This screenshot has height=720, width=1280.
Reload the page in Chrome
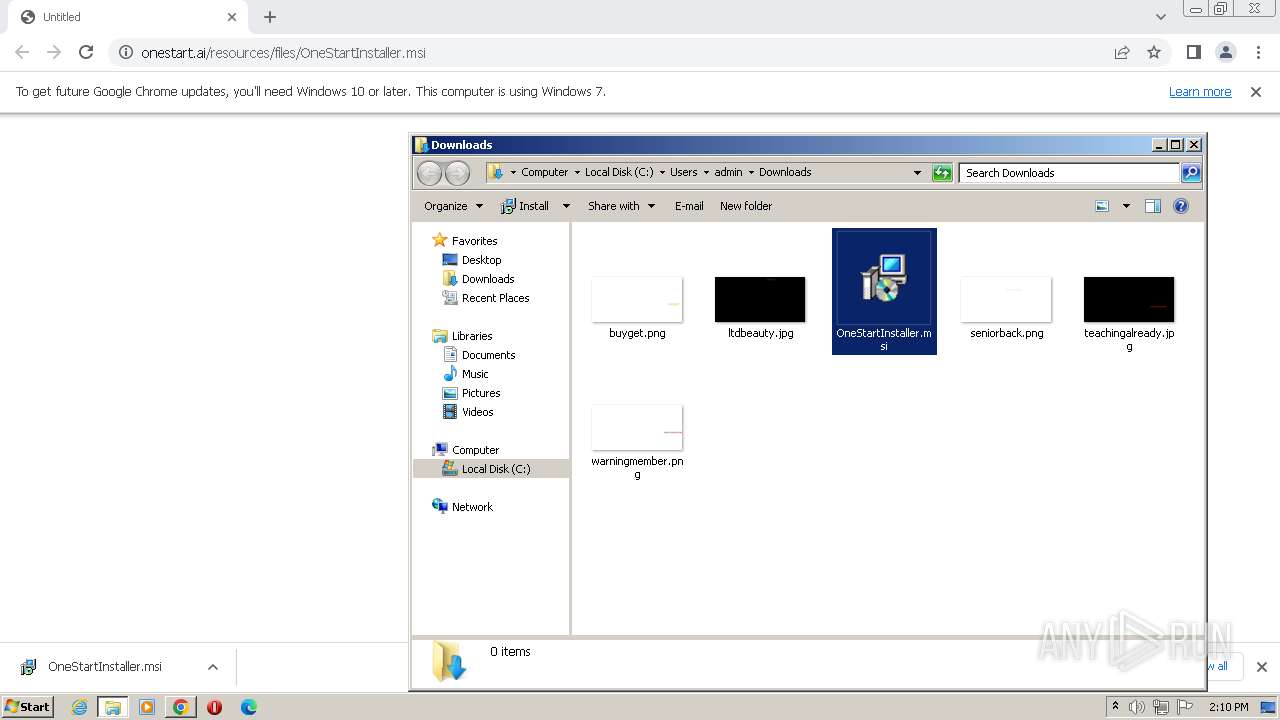pos(86,52)
